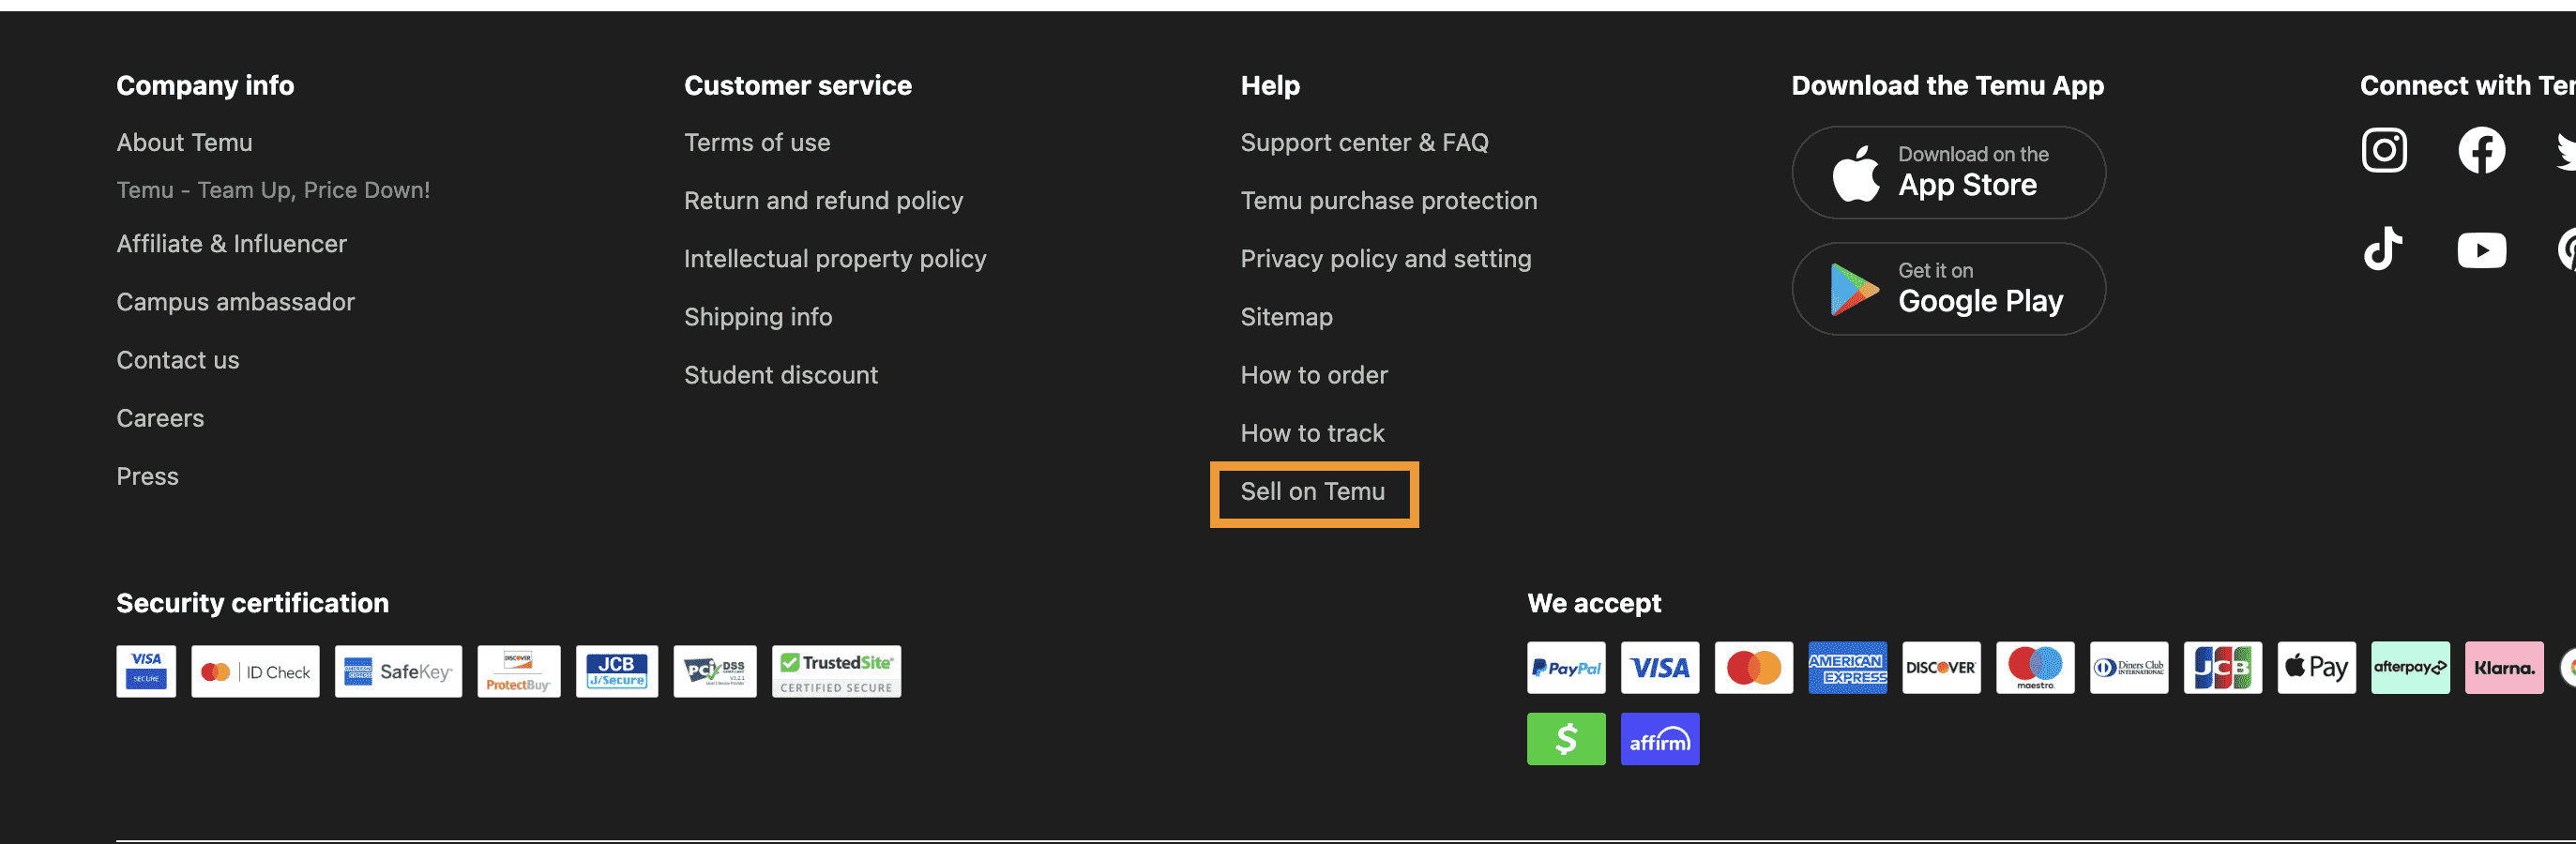
Task: Open the TikTok social icon
Action: [x=2383, y=249]
